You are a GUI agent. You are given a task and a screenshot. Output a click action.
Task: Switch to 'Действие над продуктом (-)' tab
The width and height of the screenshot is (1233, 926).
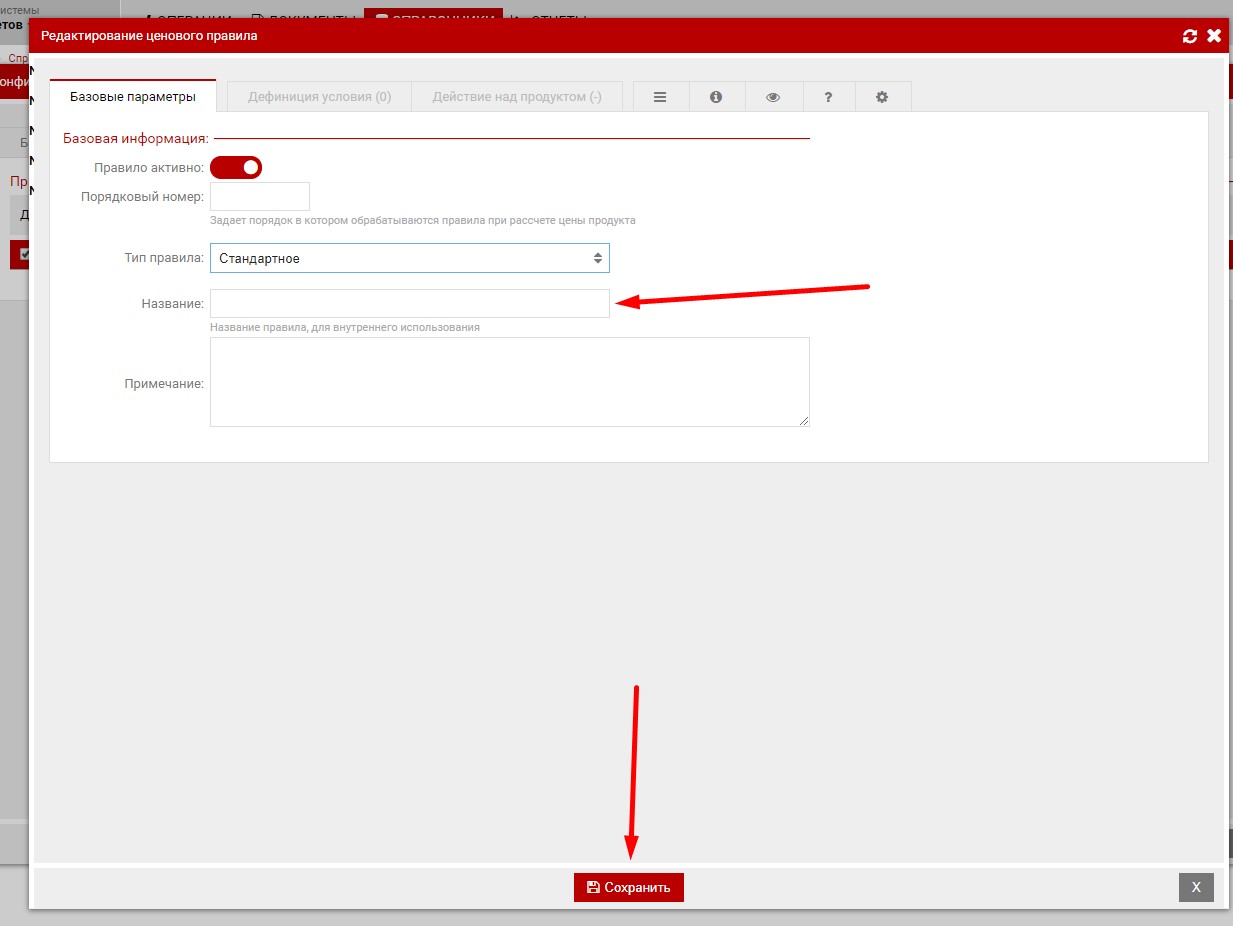click(x=516, y=97)
